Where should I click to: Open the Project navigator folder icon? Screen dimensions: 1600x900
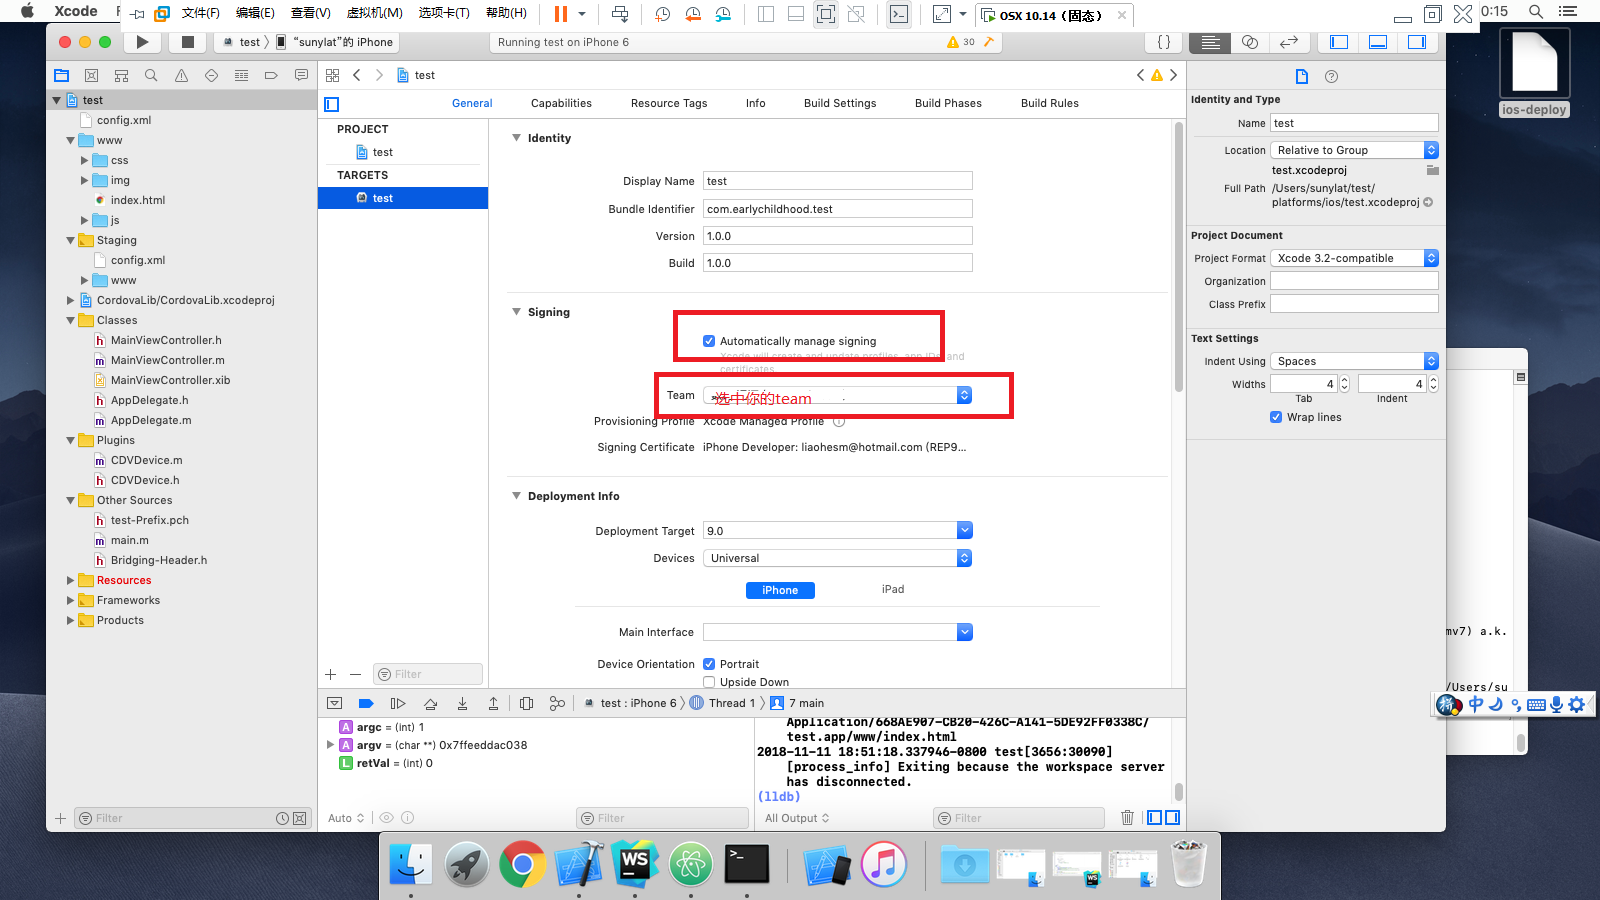[61, 75]
